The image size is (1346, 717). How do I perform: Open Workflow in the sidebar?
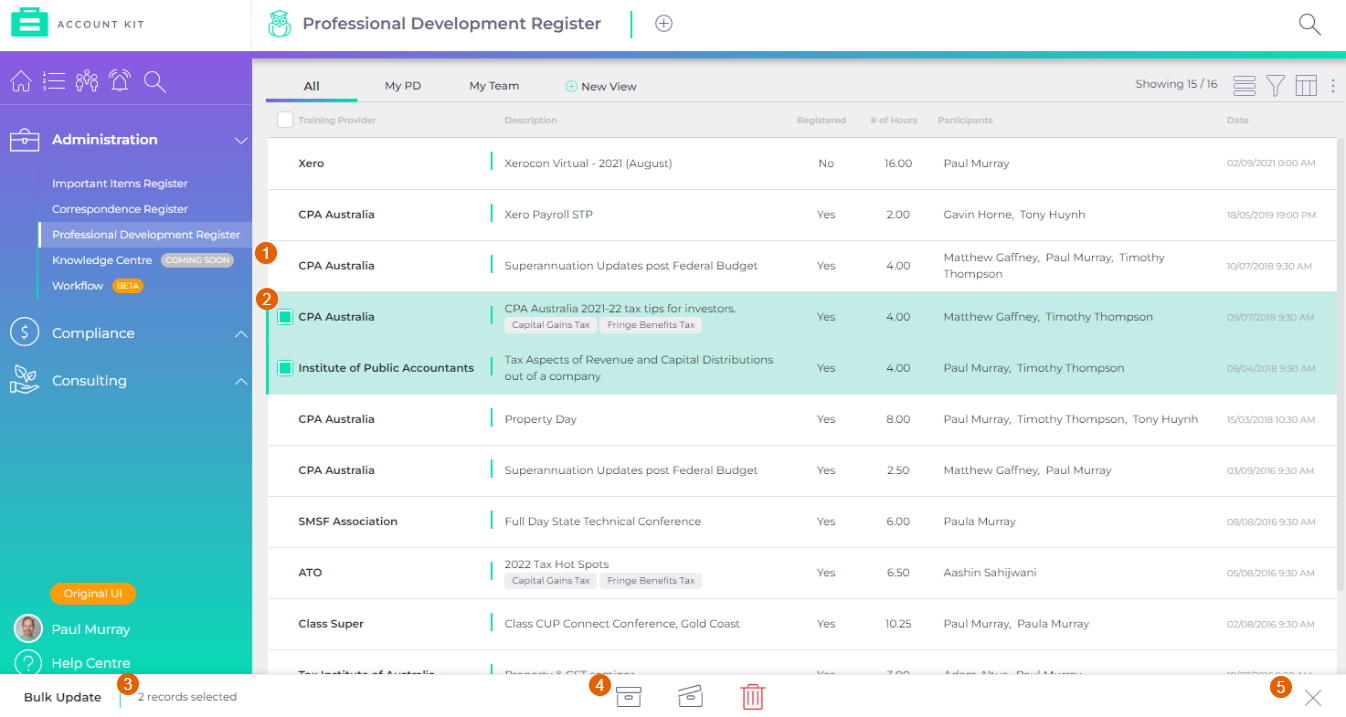tap(78, 286)
